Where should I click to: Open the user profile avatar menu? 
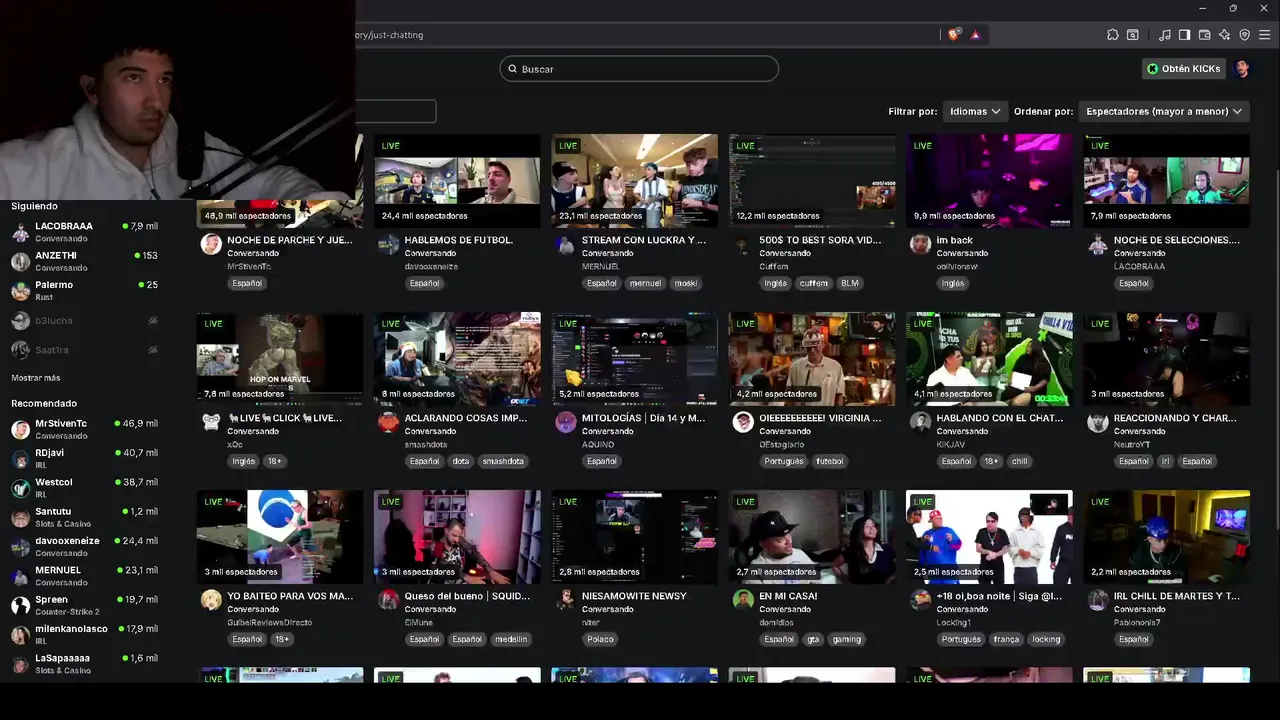(1242, 69)
